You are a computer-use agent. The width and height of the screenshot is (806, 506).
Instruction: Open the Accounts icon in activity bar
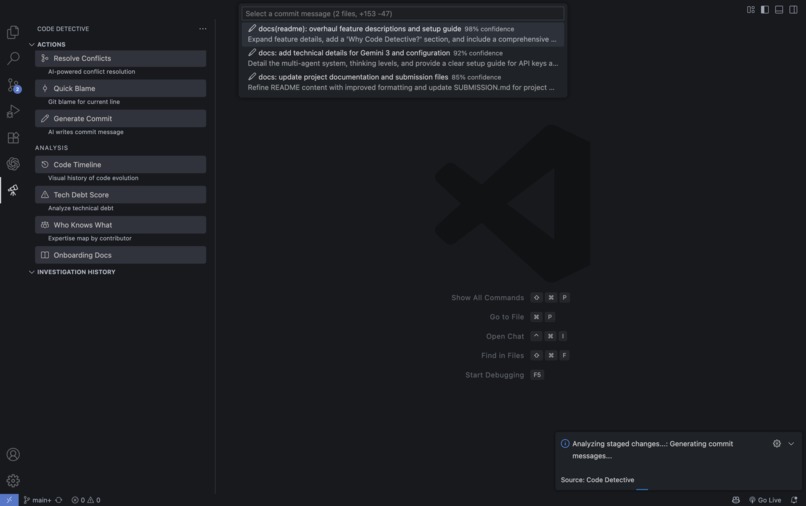13,455
